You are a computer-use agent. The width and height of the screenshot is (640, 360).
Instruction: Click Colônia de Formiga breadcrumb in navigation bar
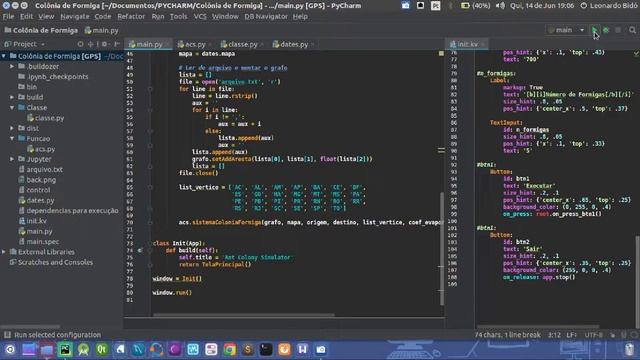tap(41, 30)
